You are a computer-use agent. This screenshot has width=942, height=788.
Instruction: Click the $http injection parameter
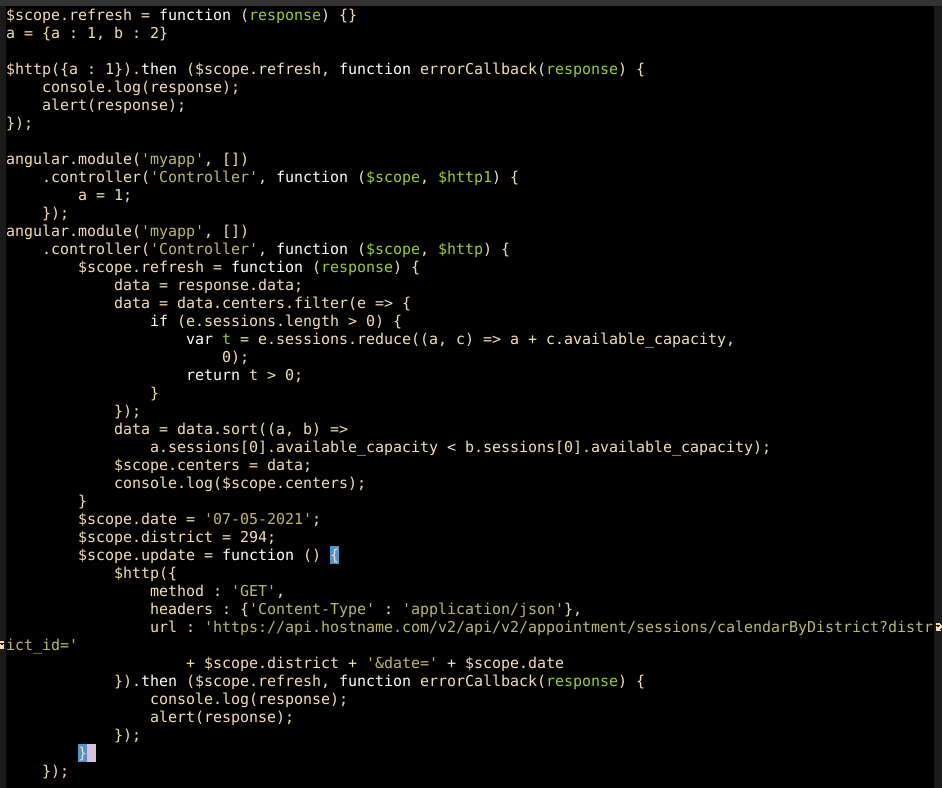[x=457, y=249]
